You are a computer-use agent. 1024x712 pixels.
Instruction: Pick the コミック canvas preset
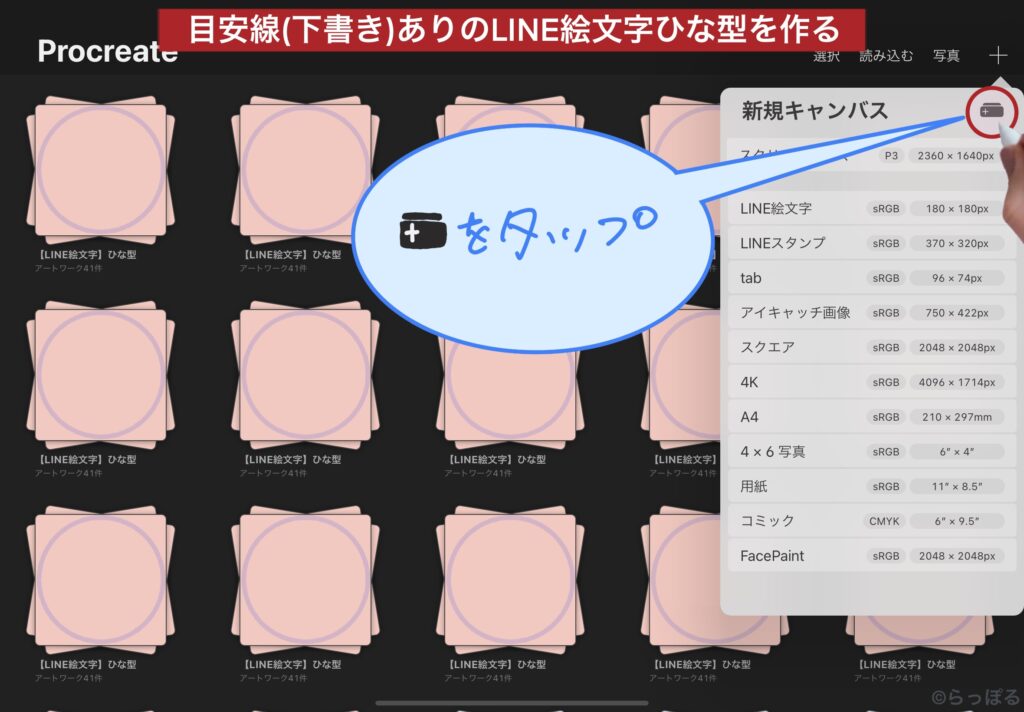click(872, 521)
